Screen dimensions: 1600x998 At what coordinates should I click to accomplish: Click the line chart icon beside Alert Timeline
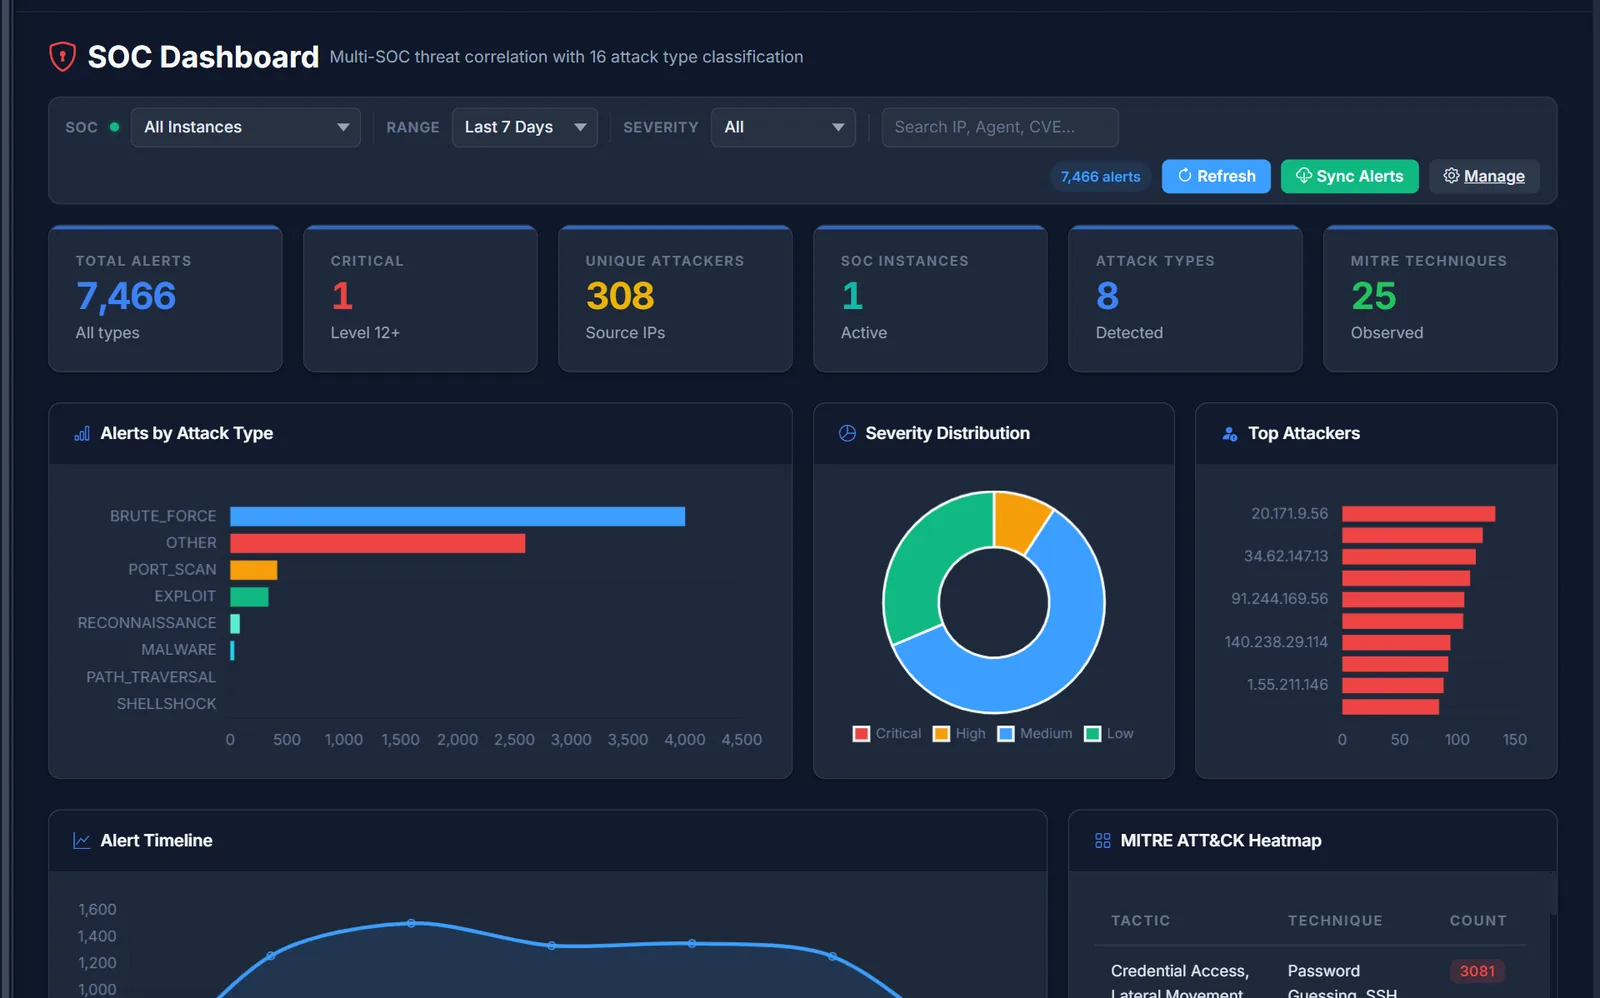pos(82,841)
